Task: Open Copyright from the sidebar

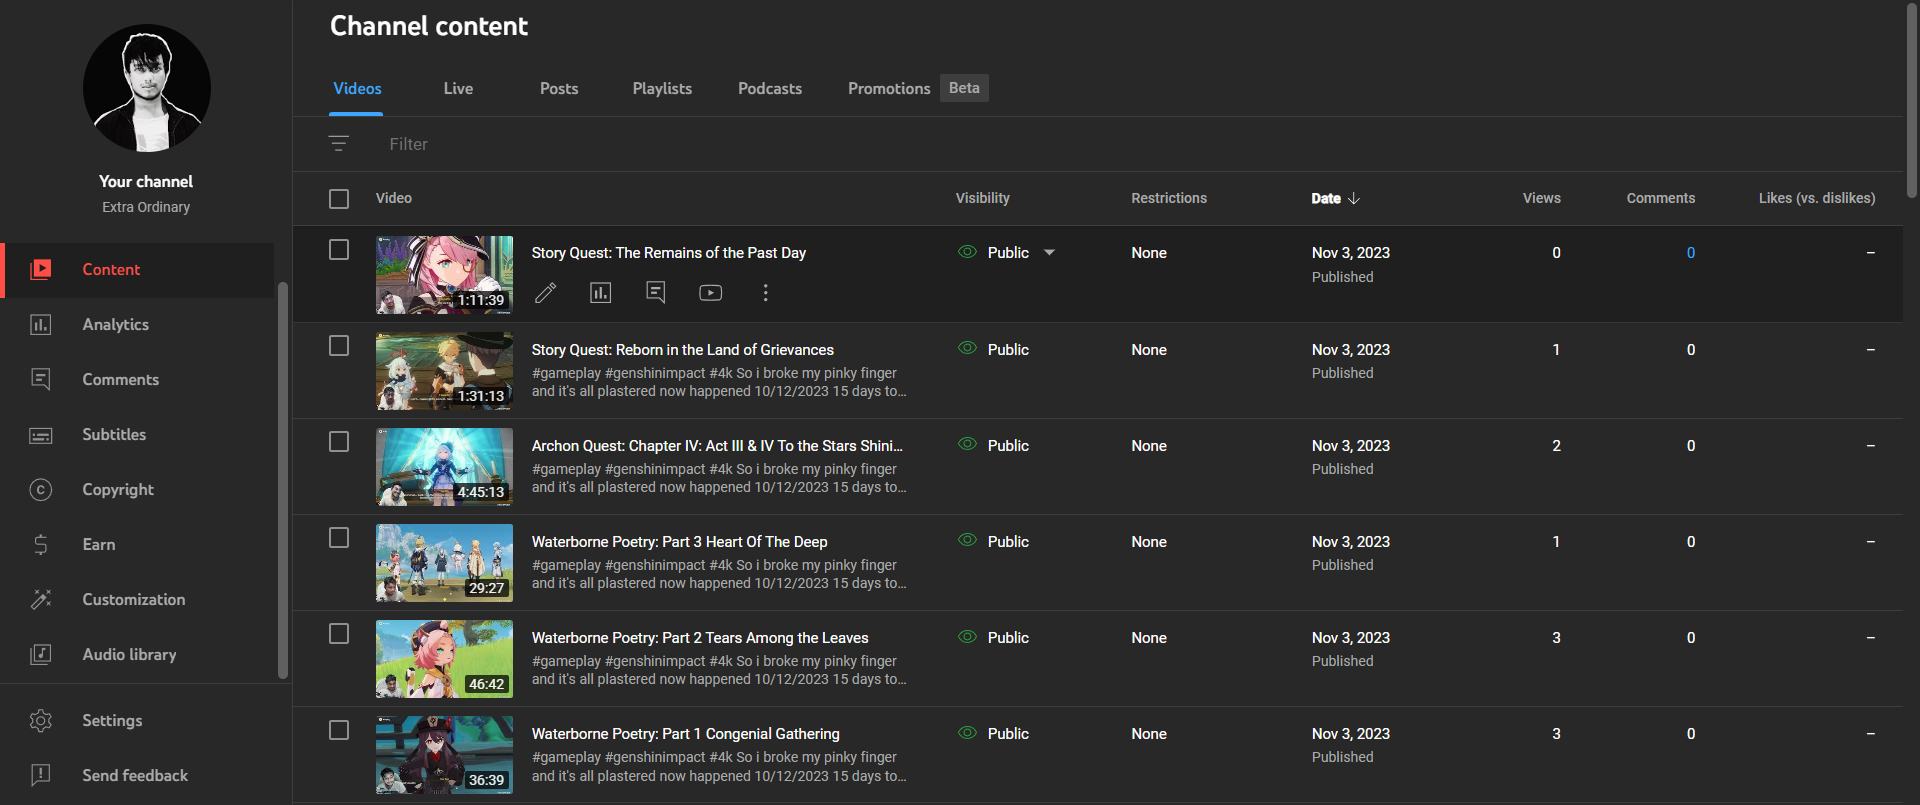Action: [x=118, y=489]
